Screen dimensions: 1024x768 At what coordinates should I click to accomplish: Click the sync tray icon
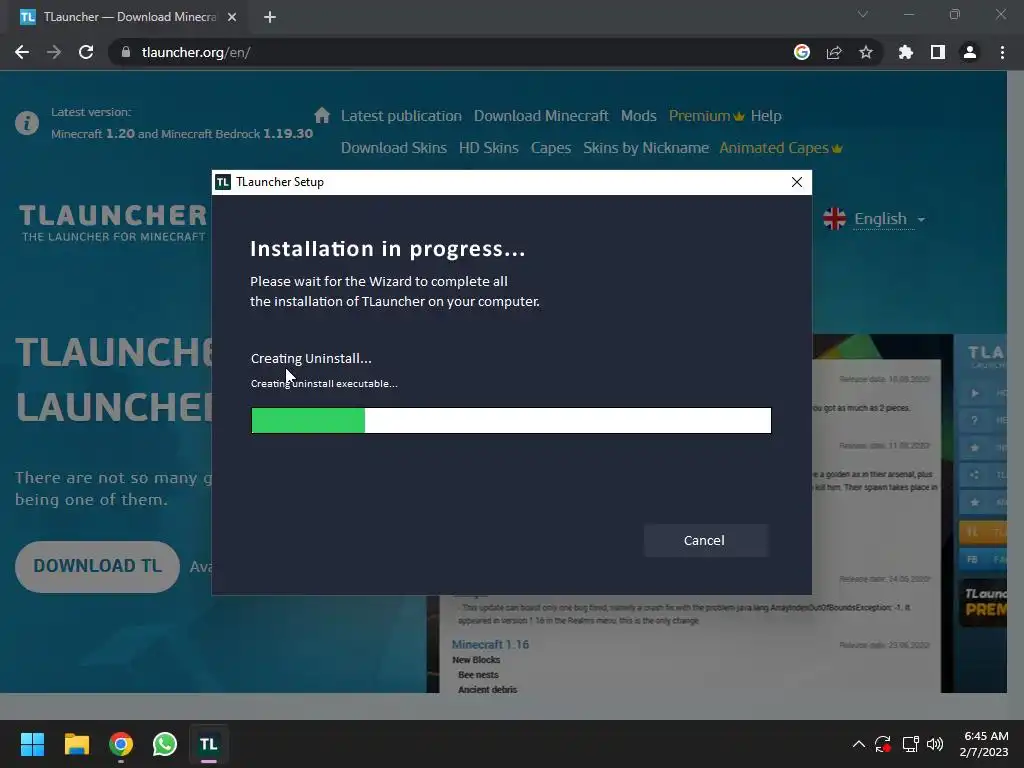883,744
